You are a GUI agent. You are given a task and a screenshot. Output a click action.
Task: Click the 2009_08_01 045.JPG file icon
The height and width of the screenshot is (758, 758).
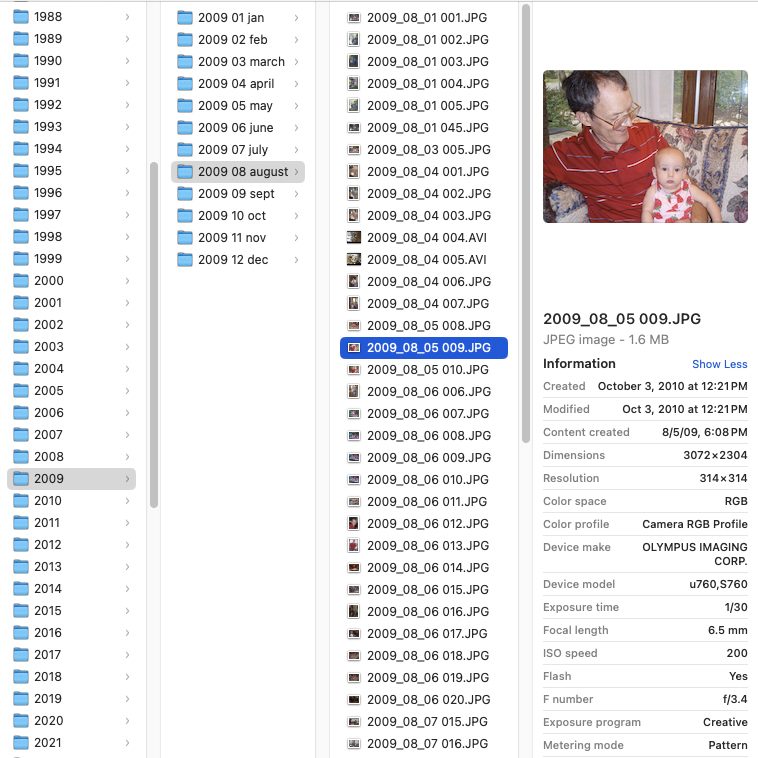click(354, 128)
